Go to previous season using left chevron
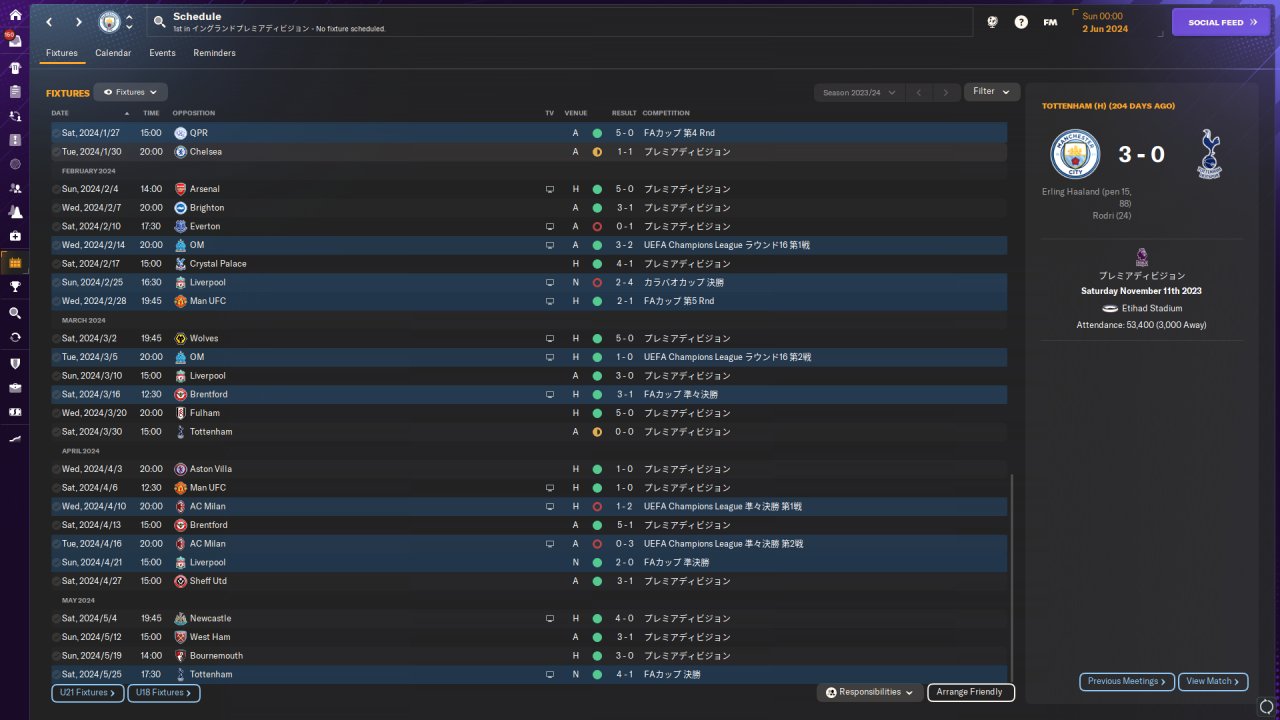The image size is (1280, 720). (x=919, y=92)
